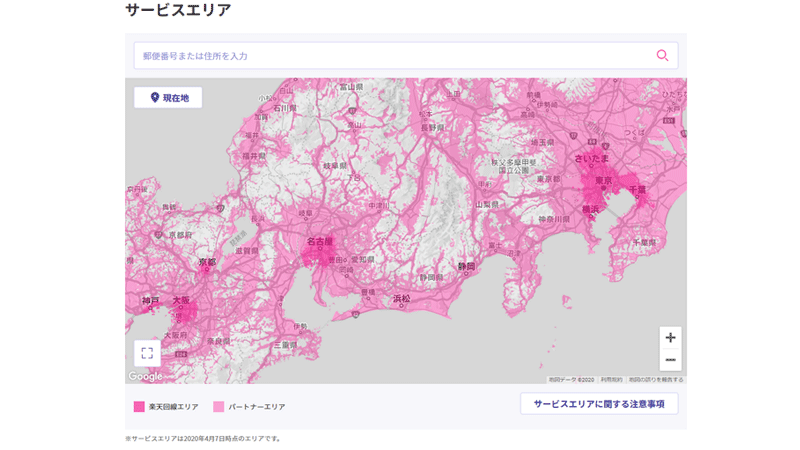Click the パートナーエリア legend color swatch
The height and width of the screenshot is (450, 800).
[x=218, y=407]
